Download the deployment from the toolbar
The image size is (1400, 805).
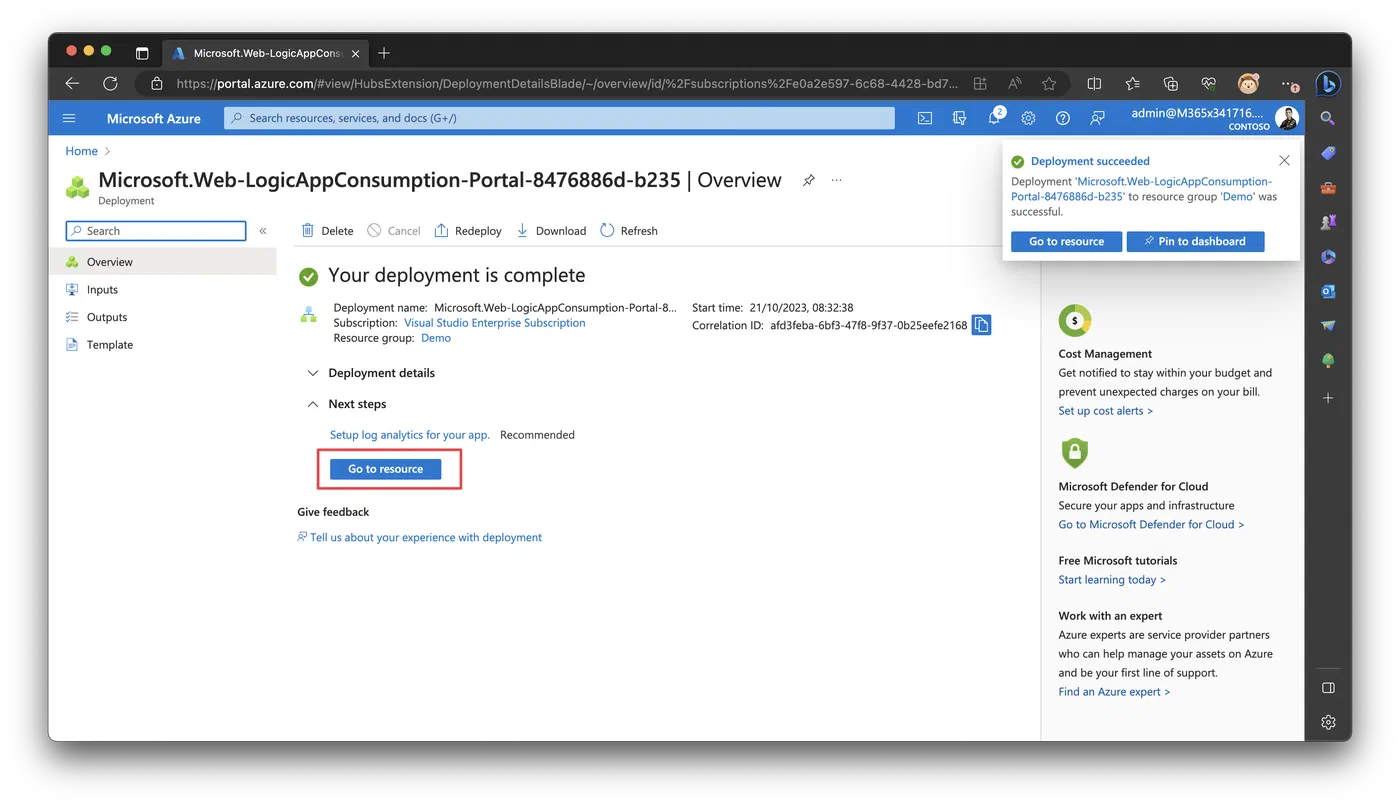(x=551, y=231)
